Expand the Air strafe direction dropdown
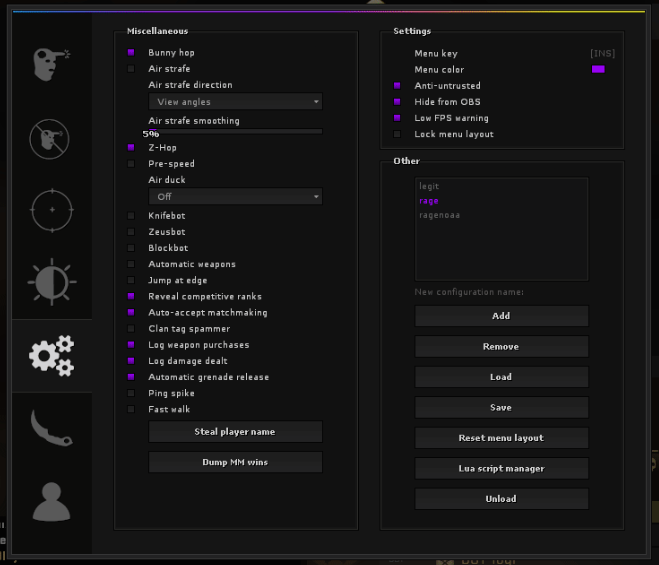This screenshot has width=659, height=565. tap(235, 102)
